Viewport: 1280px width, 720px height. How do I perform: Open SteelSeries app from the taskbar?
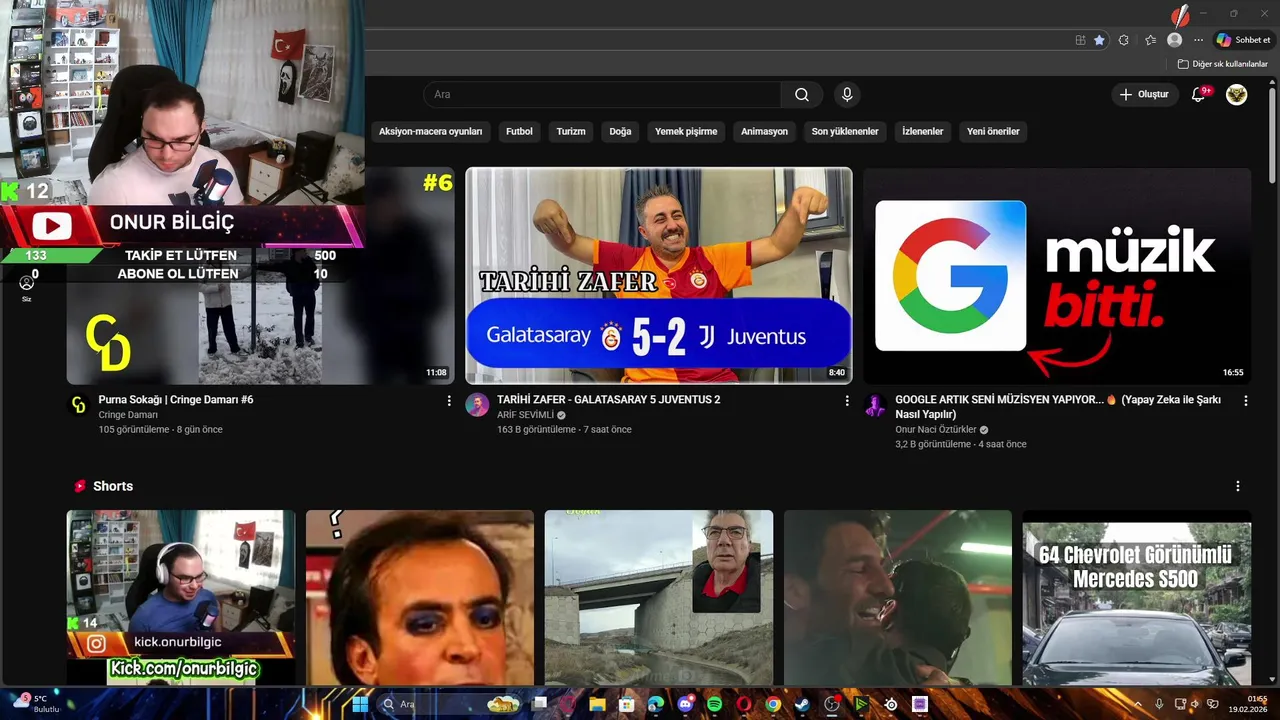[890, 704]
